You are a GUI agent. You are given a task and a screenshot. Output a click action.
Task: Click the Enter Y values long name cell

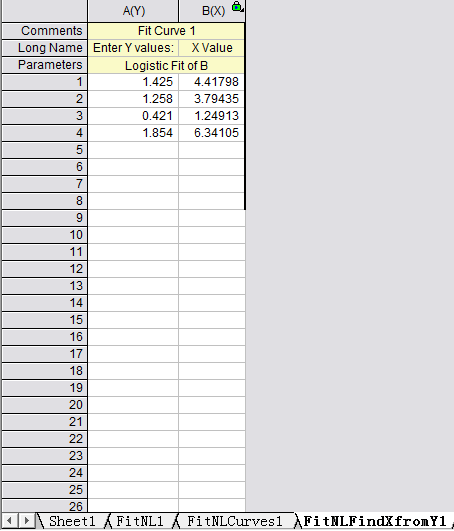tap(133, 48)
